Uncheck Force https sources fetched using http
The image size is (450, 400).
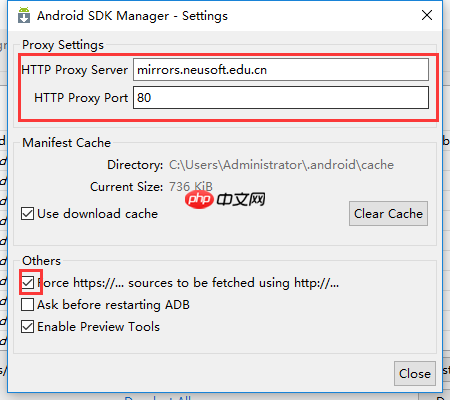tap(27, 283)
